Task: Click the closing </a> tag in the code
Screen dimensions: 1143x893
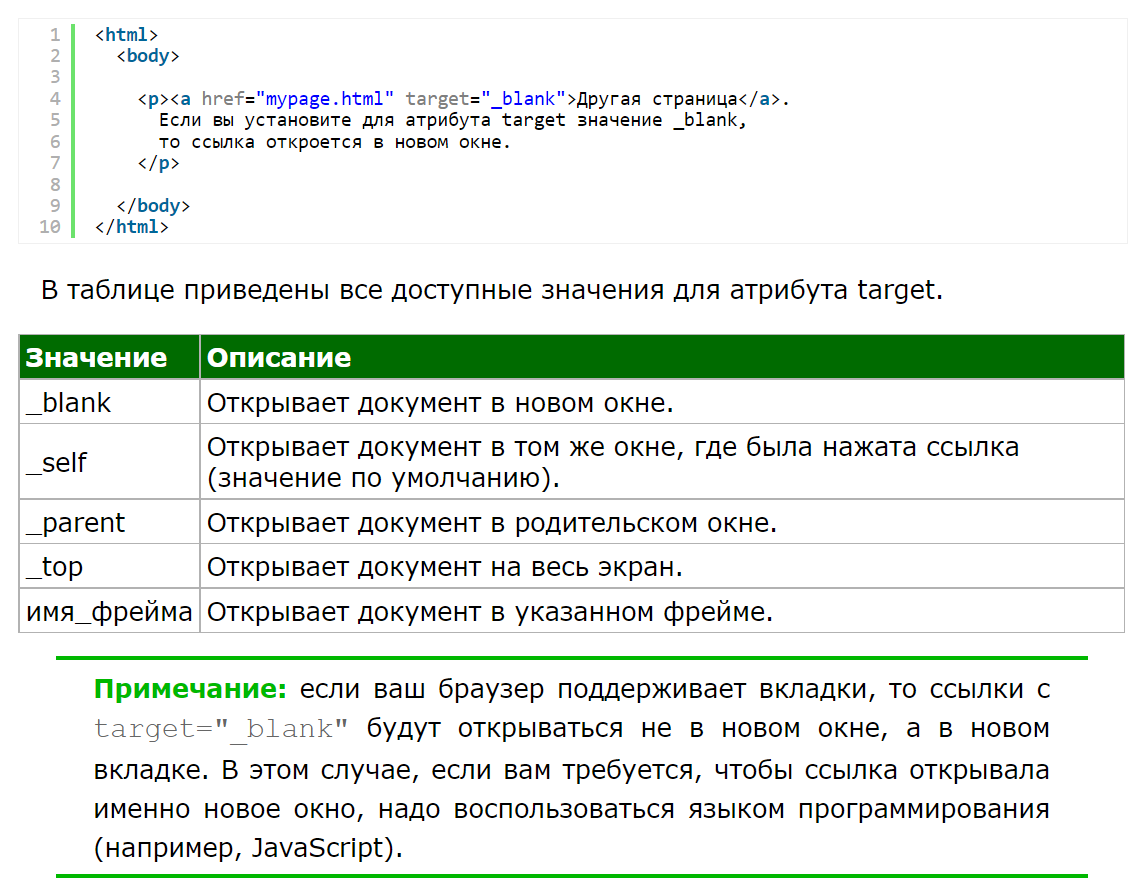Action: 760,98
